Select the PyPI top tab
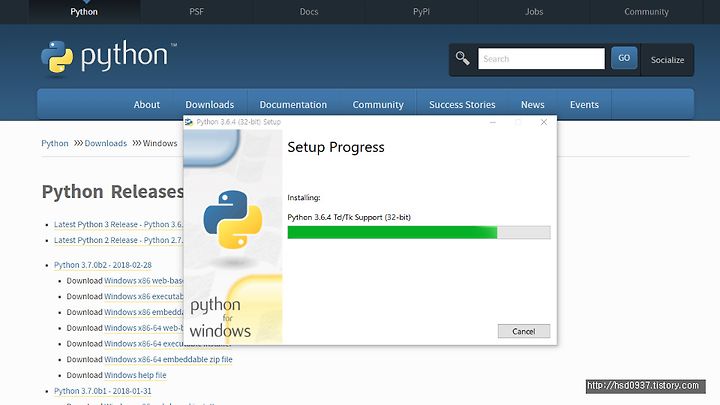720x405 pixels. click(422, 11)
